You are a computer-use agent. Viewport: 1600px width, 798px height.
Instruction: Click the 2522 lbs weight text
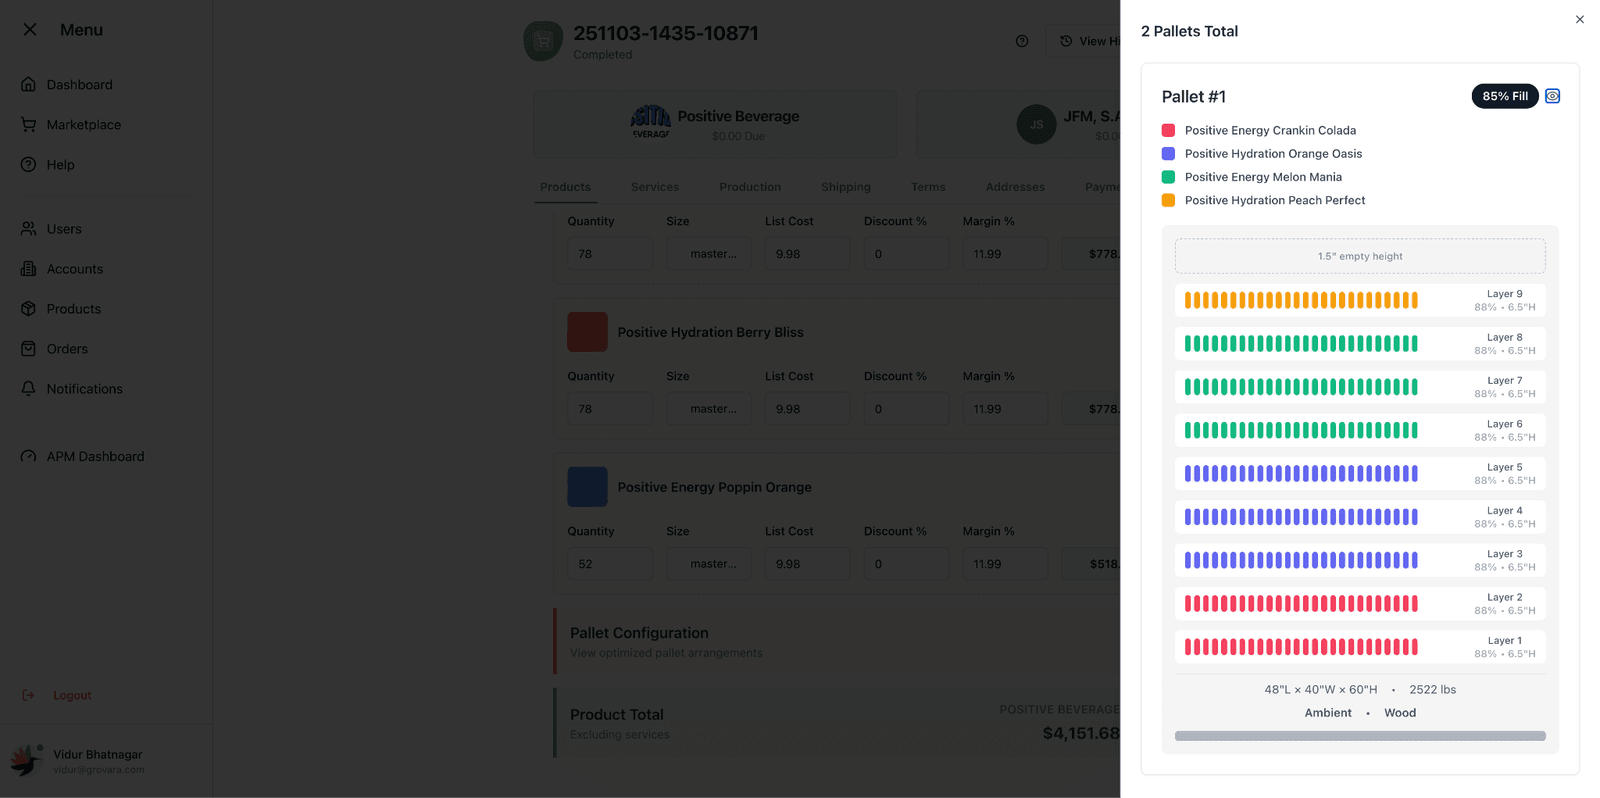point(1432,690)
